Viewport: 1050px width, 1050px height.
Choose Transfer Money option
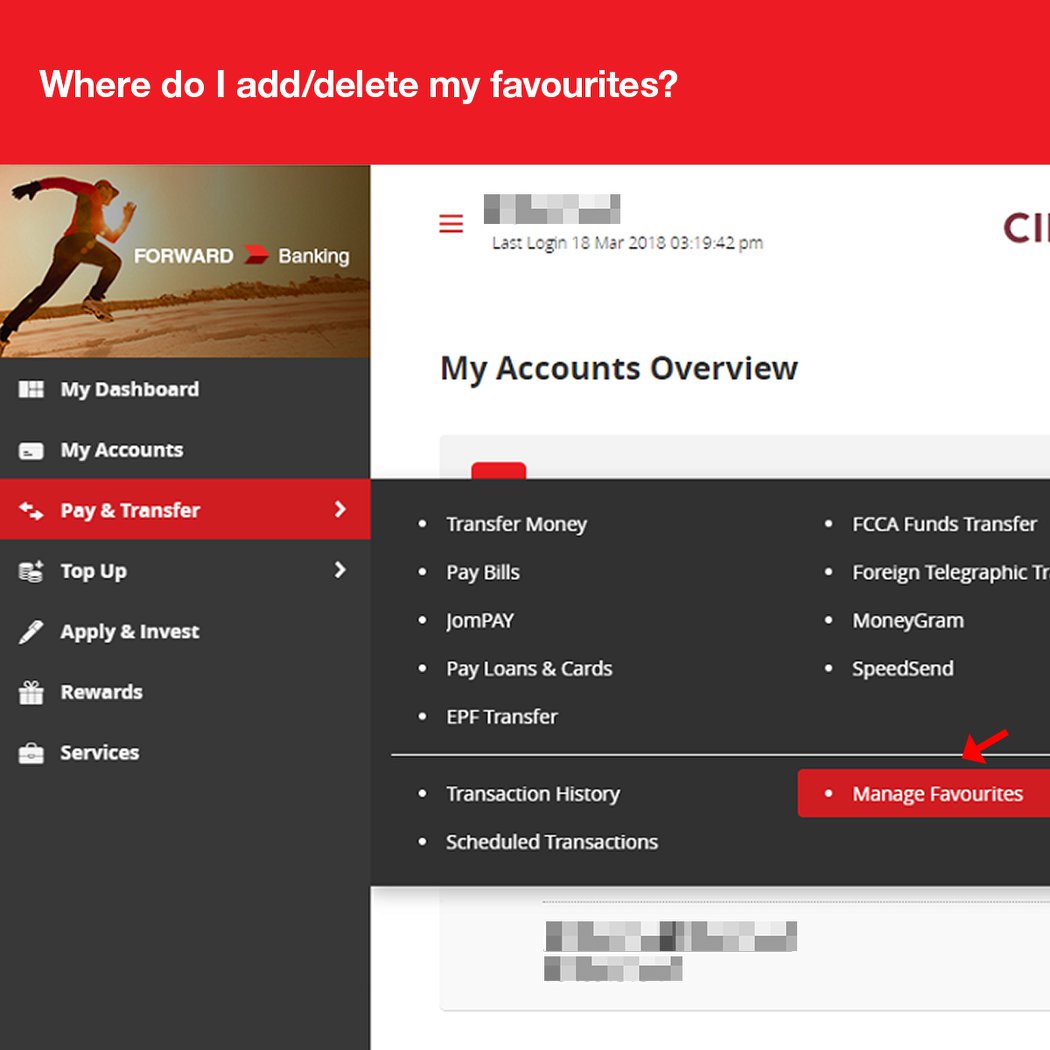click(516, 524)
